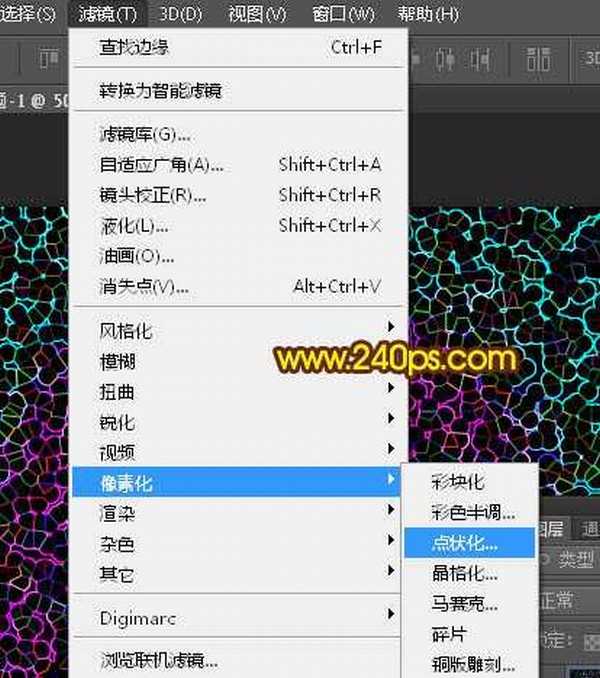Screen dimensions: 600x678
Task: Click the lock transparent pixels checkerboard icon
Action: pos(590,640)
